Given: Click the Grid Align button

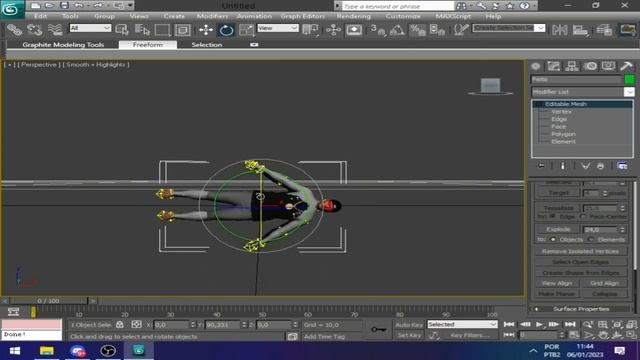Looking at the screenshot, I should coord(604,283).
